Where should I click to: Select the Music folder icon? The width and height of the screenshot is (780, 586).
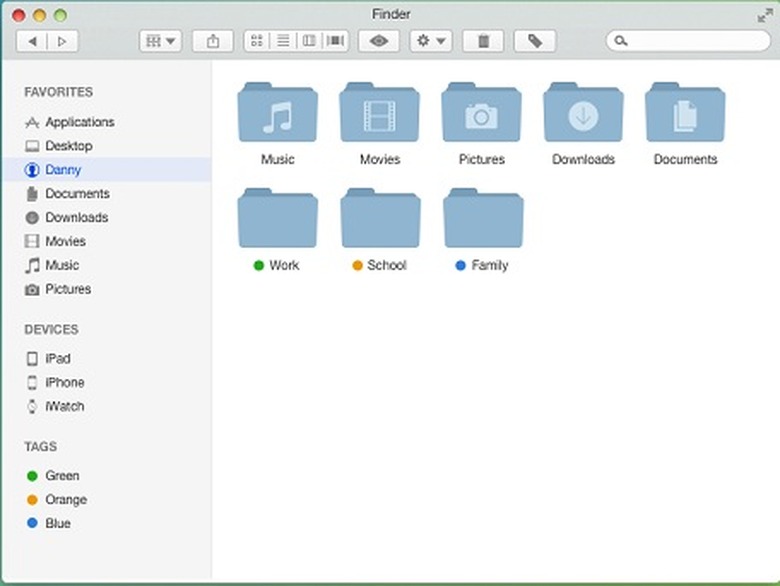278,112
